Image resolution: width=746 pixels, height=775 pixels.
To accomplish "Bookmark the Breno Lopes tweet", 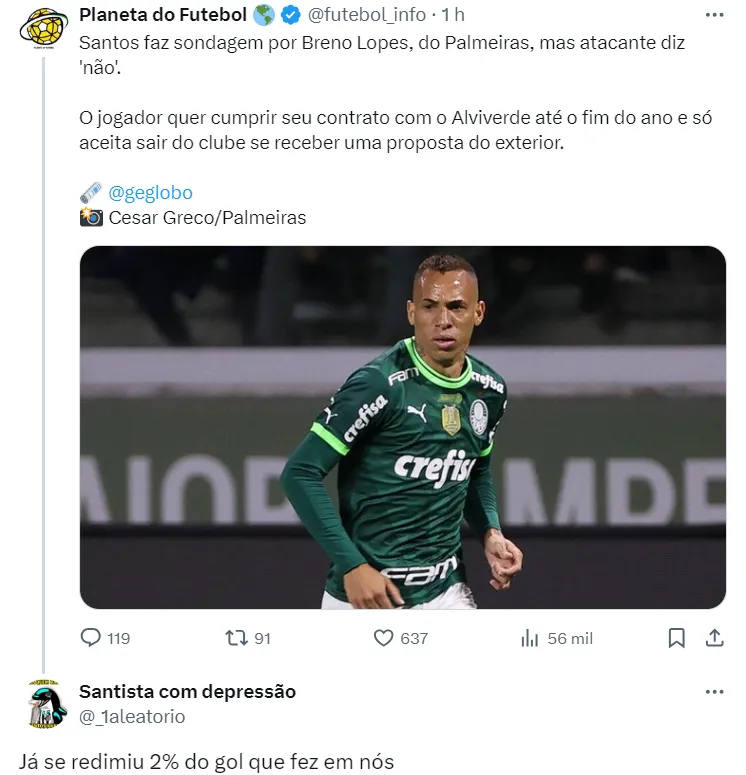I will coord(676,637).
